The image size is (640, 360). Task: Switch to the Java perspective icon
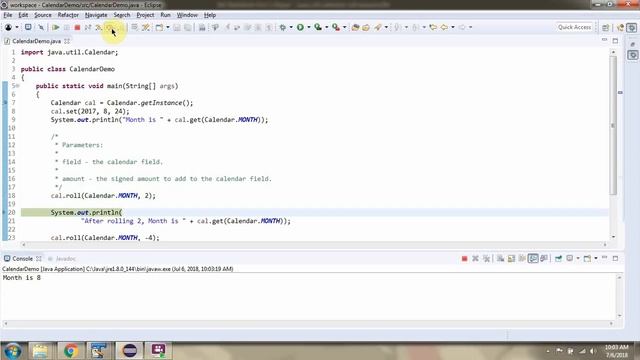point(620,27)
